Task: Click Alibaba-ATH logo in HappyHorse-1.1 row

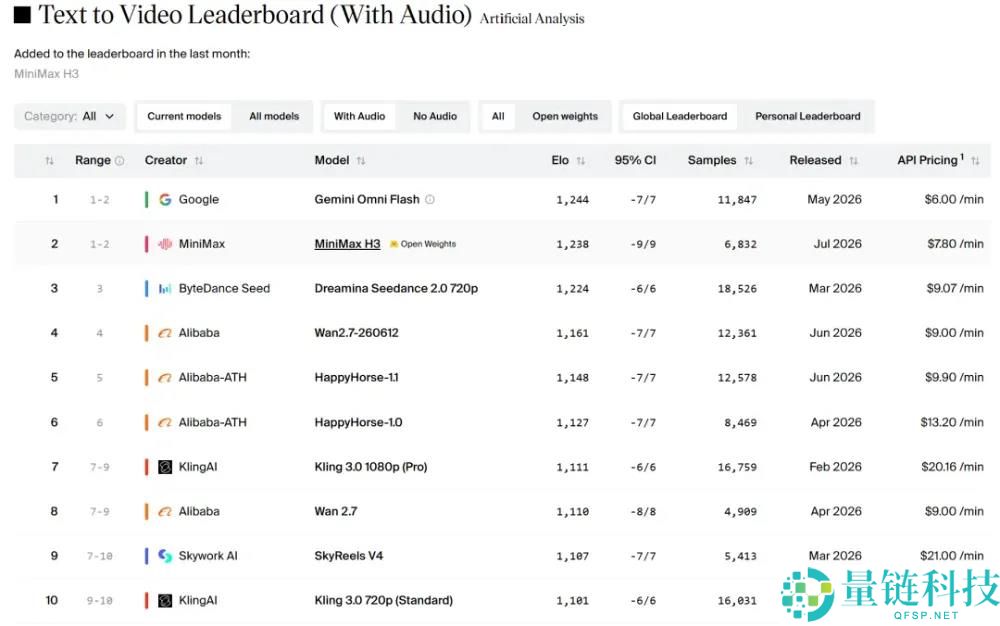Action: (x=165, y=377)
